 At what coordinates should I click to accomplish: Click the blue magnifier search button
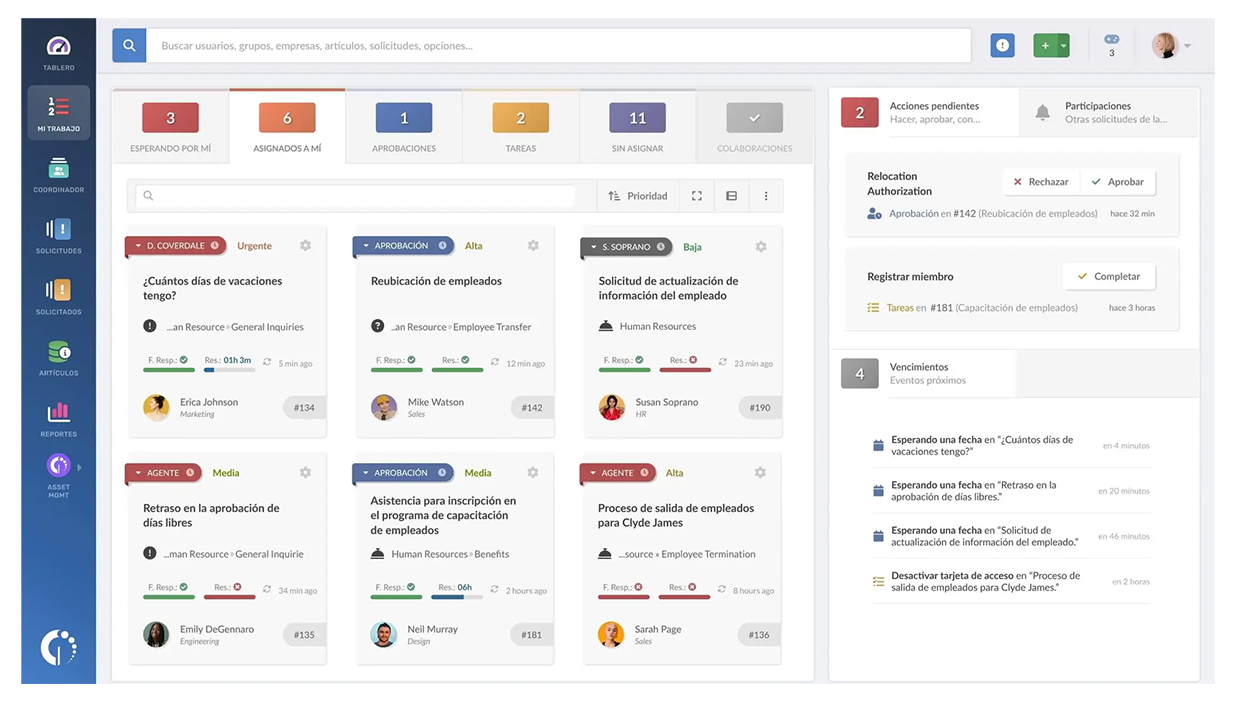[129, 45]
